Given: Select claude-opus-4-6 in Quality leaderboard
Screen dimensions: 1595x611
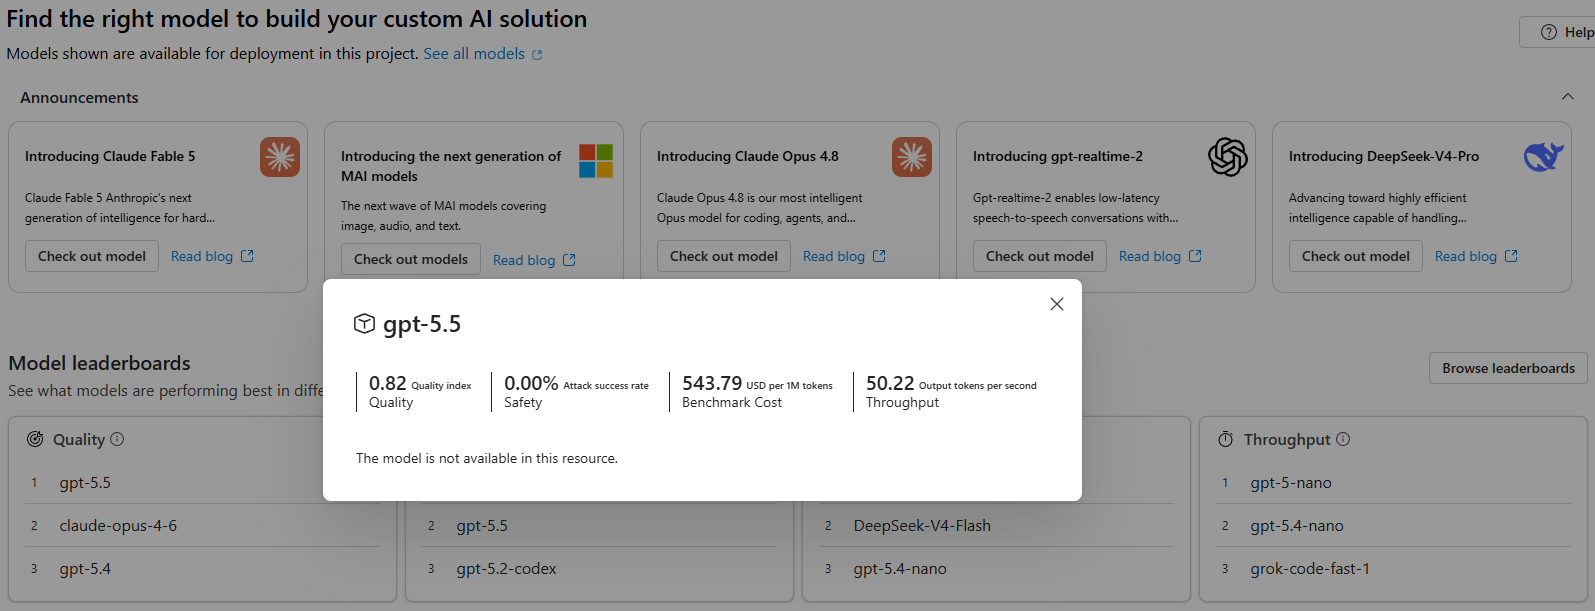Looking at the screenshot, I should coord(118,526).
